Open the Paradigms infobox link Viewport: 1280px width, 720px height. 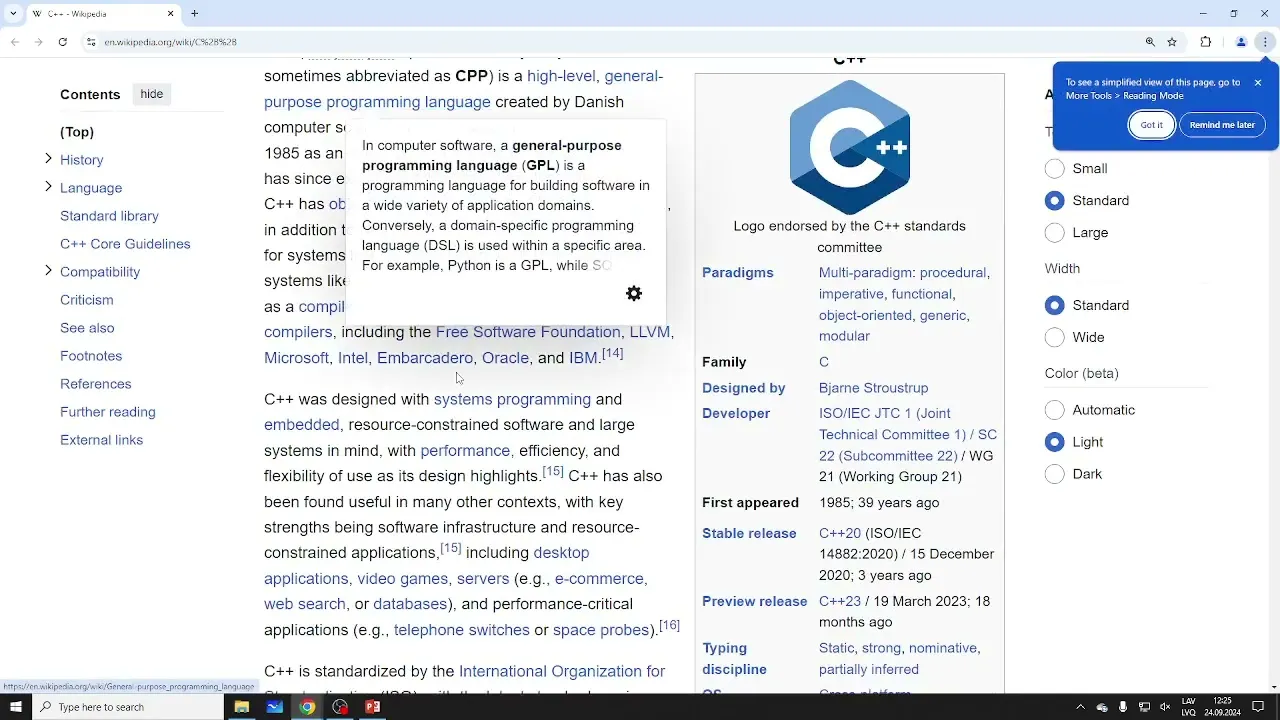tap(738, 273)
